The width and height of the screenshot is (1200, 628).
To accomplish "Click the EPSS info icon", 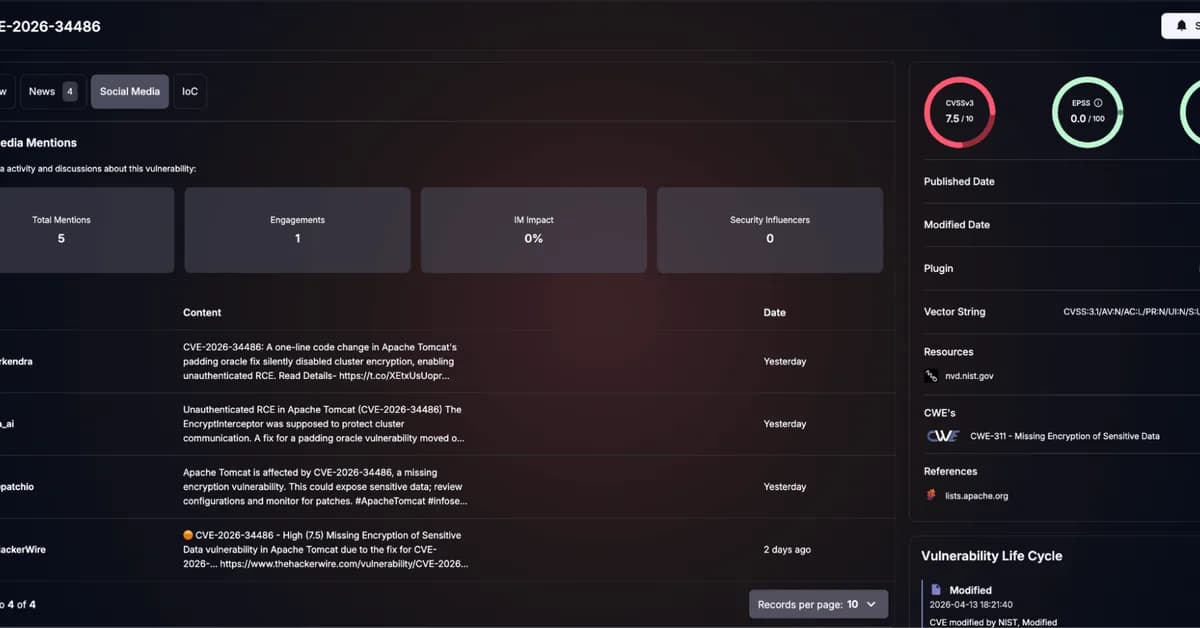I will pos(1098,103).
